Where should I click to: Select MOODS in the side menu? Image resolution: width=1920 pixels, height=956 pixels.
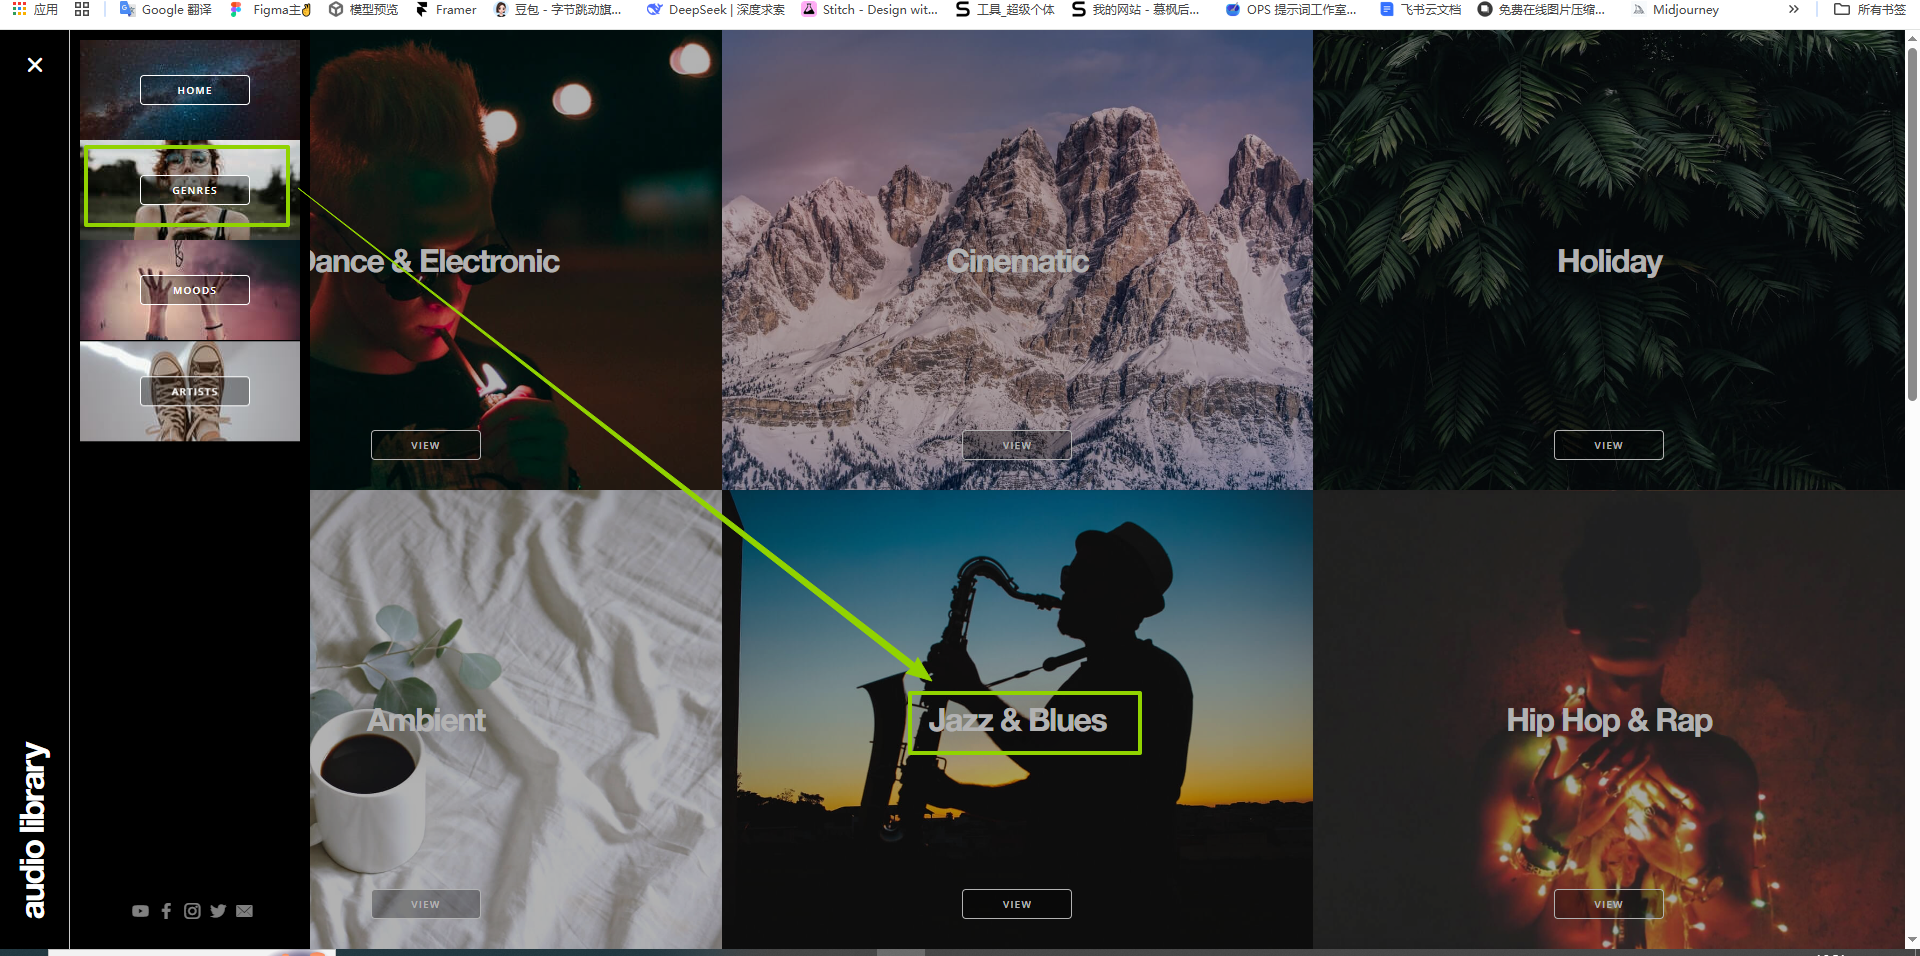195,290
